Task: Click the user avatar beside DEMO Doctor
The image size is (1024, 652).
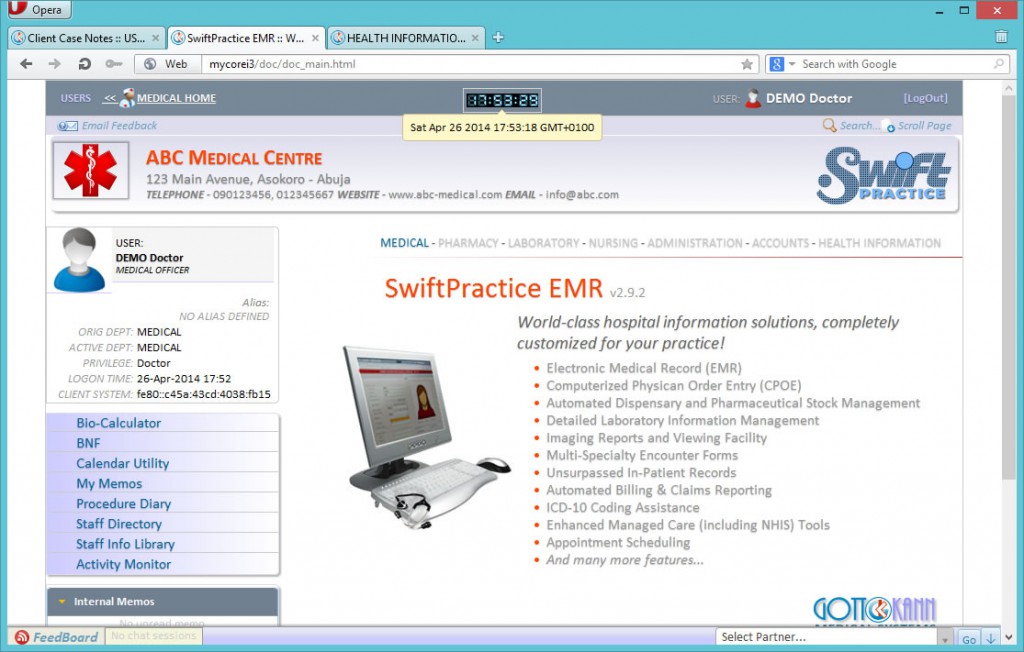Action: 753,98
